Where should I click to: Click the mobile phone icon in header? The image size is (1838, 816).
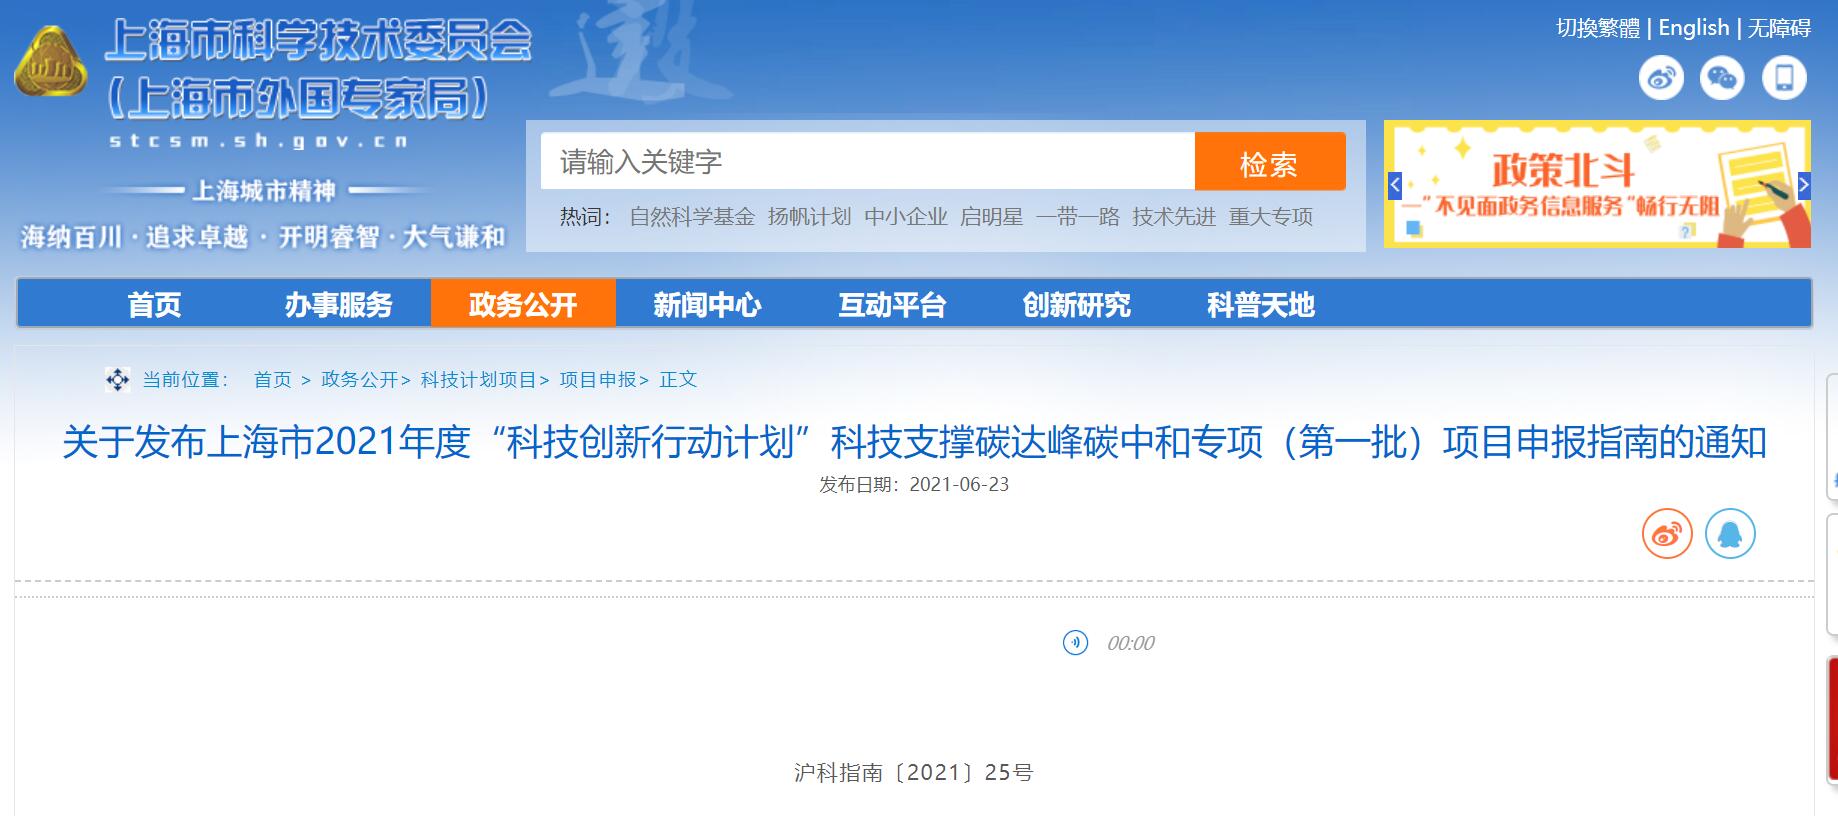click(x=1784, y=78)
